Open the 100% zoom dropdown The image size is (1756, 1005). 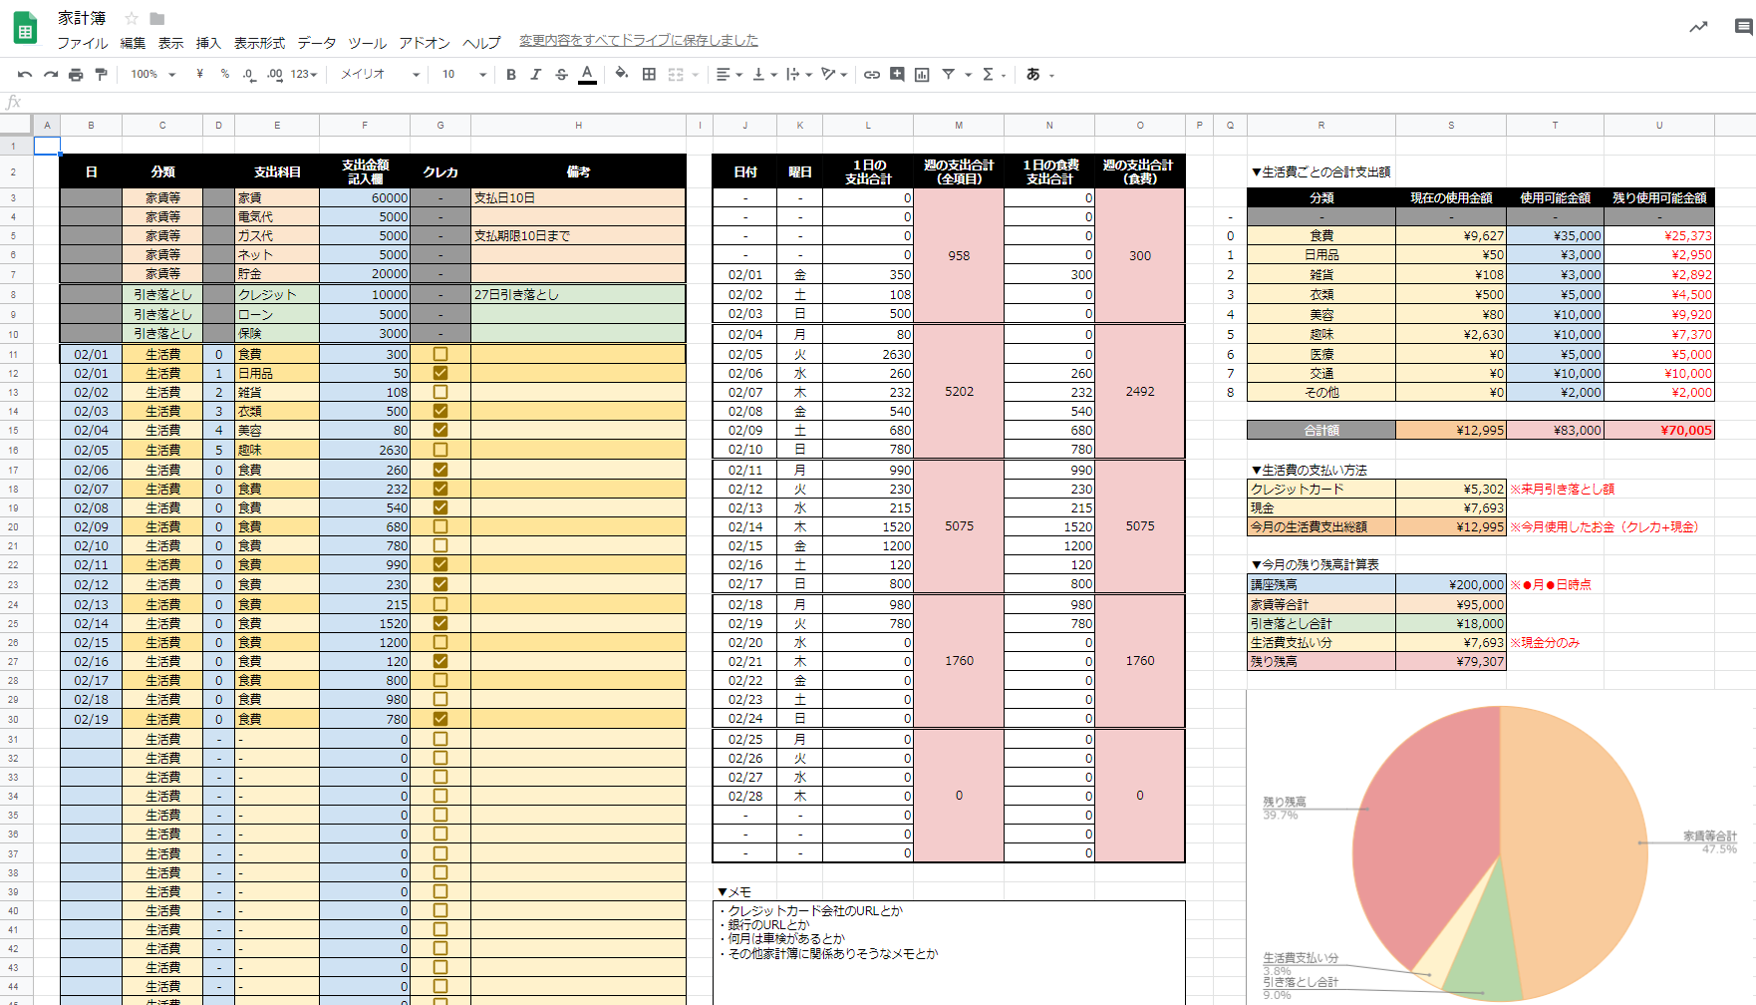pos(153,75)
